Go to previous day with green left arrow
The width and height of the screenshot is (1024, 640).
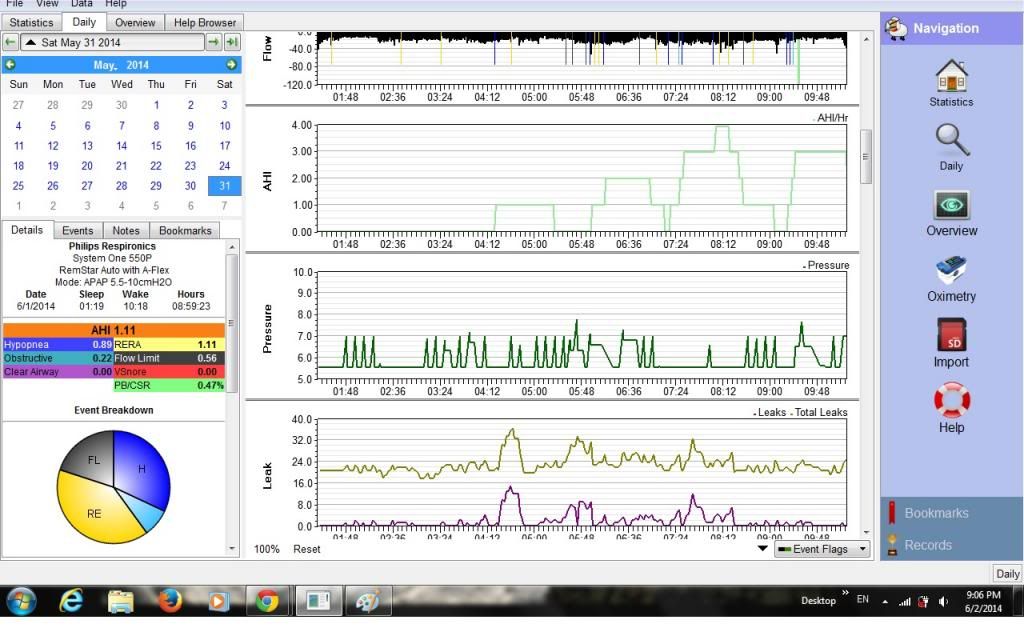click(x=10, y=42)
